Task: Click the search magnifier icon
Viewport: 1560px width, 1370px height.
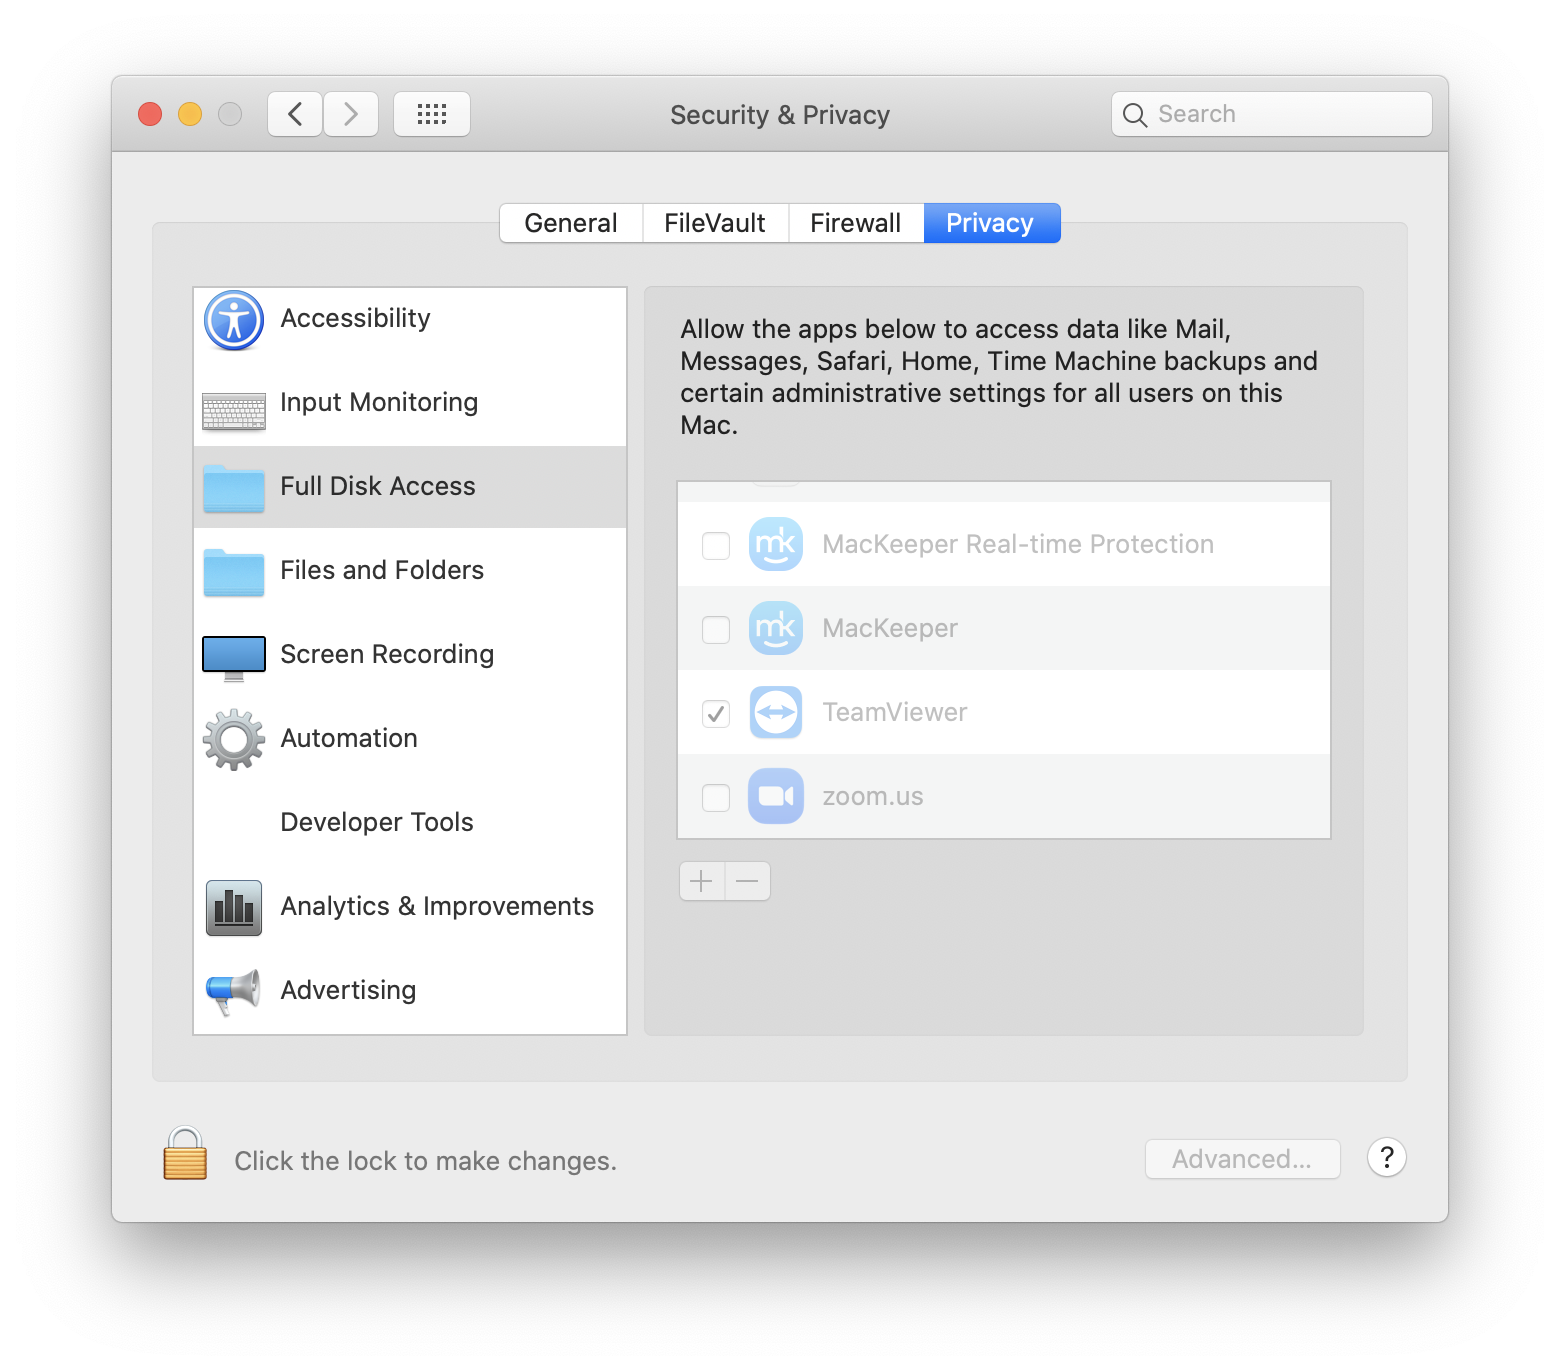Action: [1135, 115]
